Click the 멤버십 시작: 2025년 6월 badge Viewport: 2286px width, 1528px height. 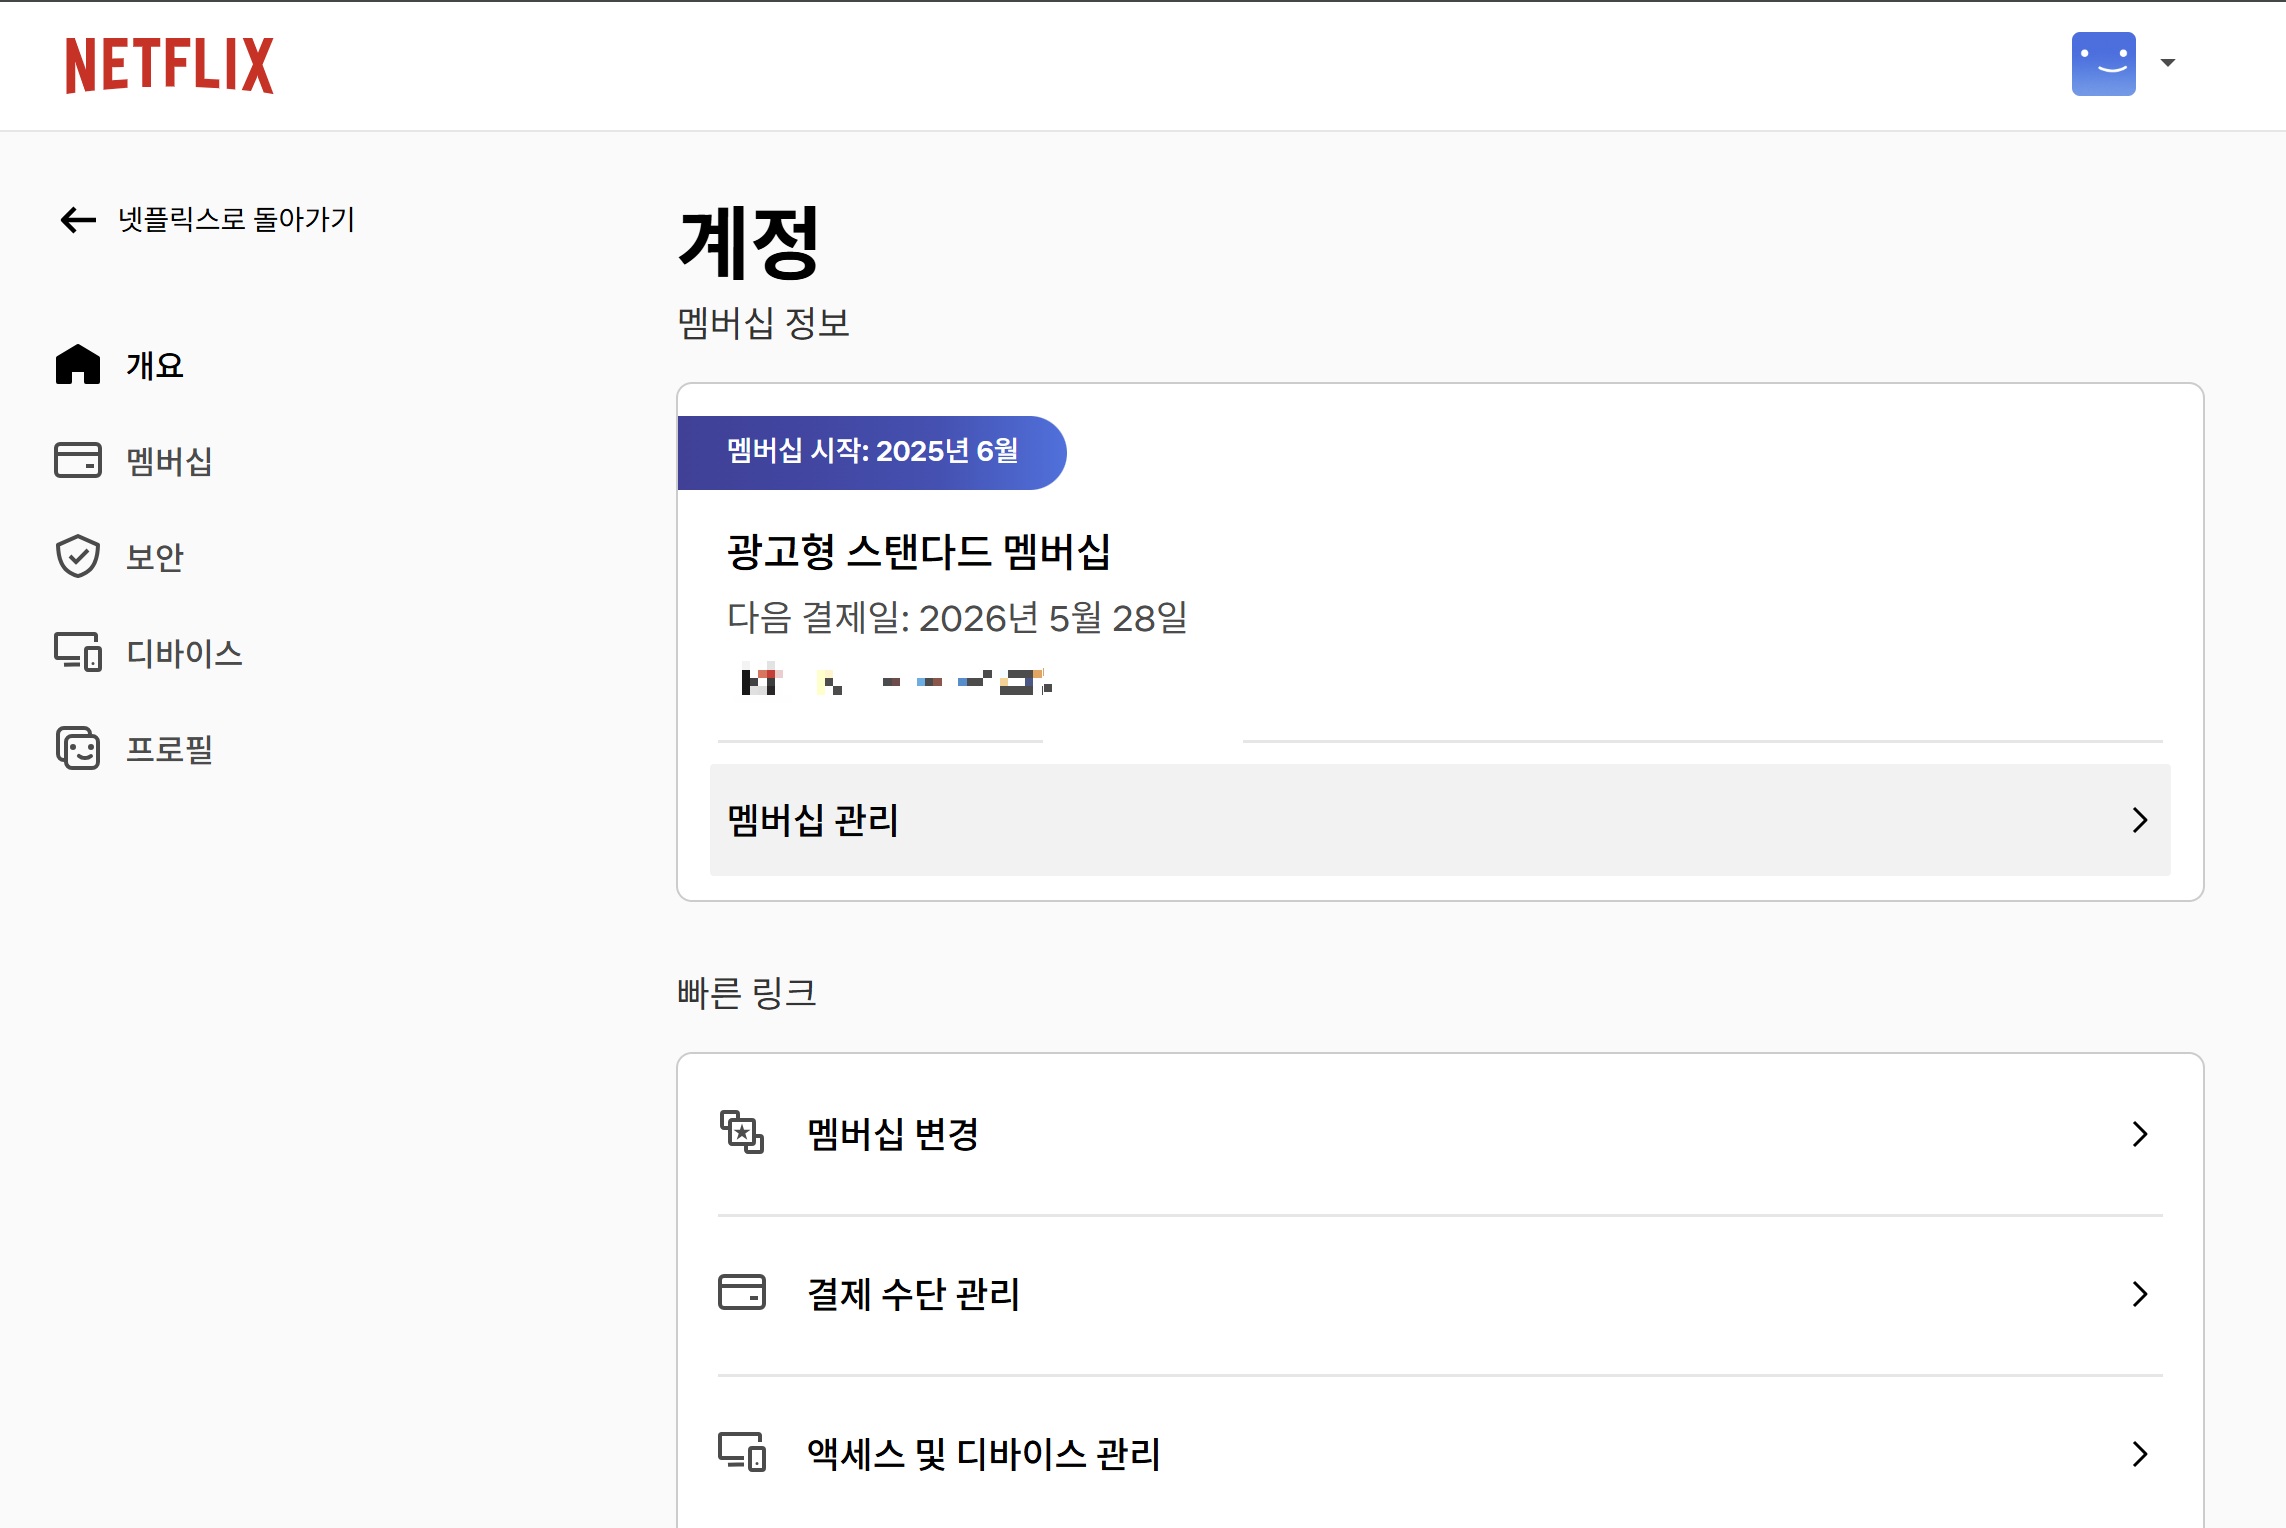pyautogui.click(x=872, y=452)
